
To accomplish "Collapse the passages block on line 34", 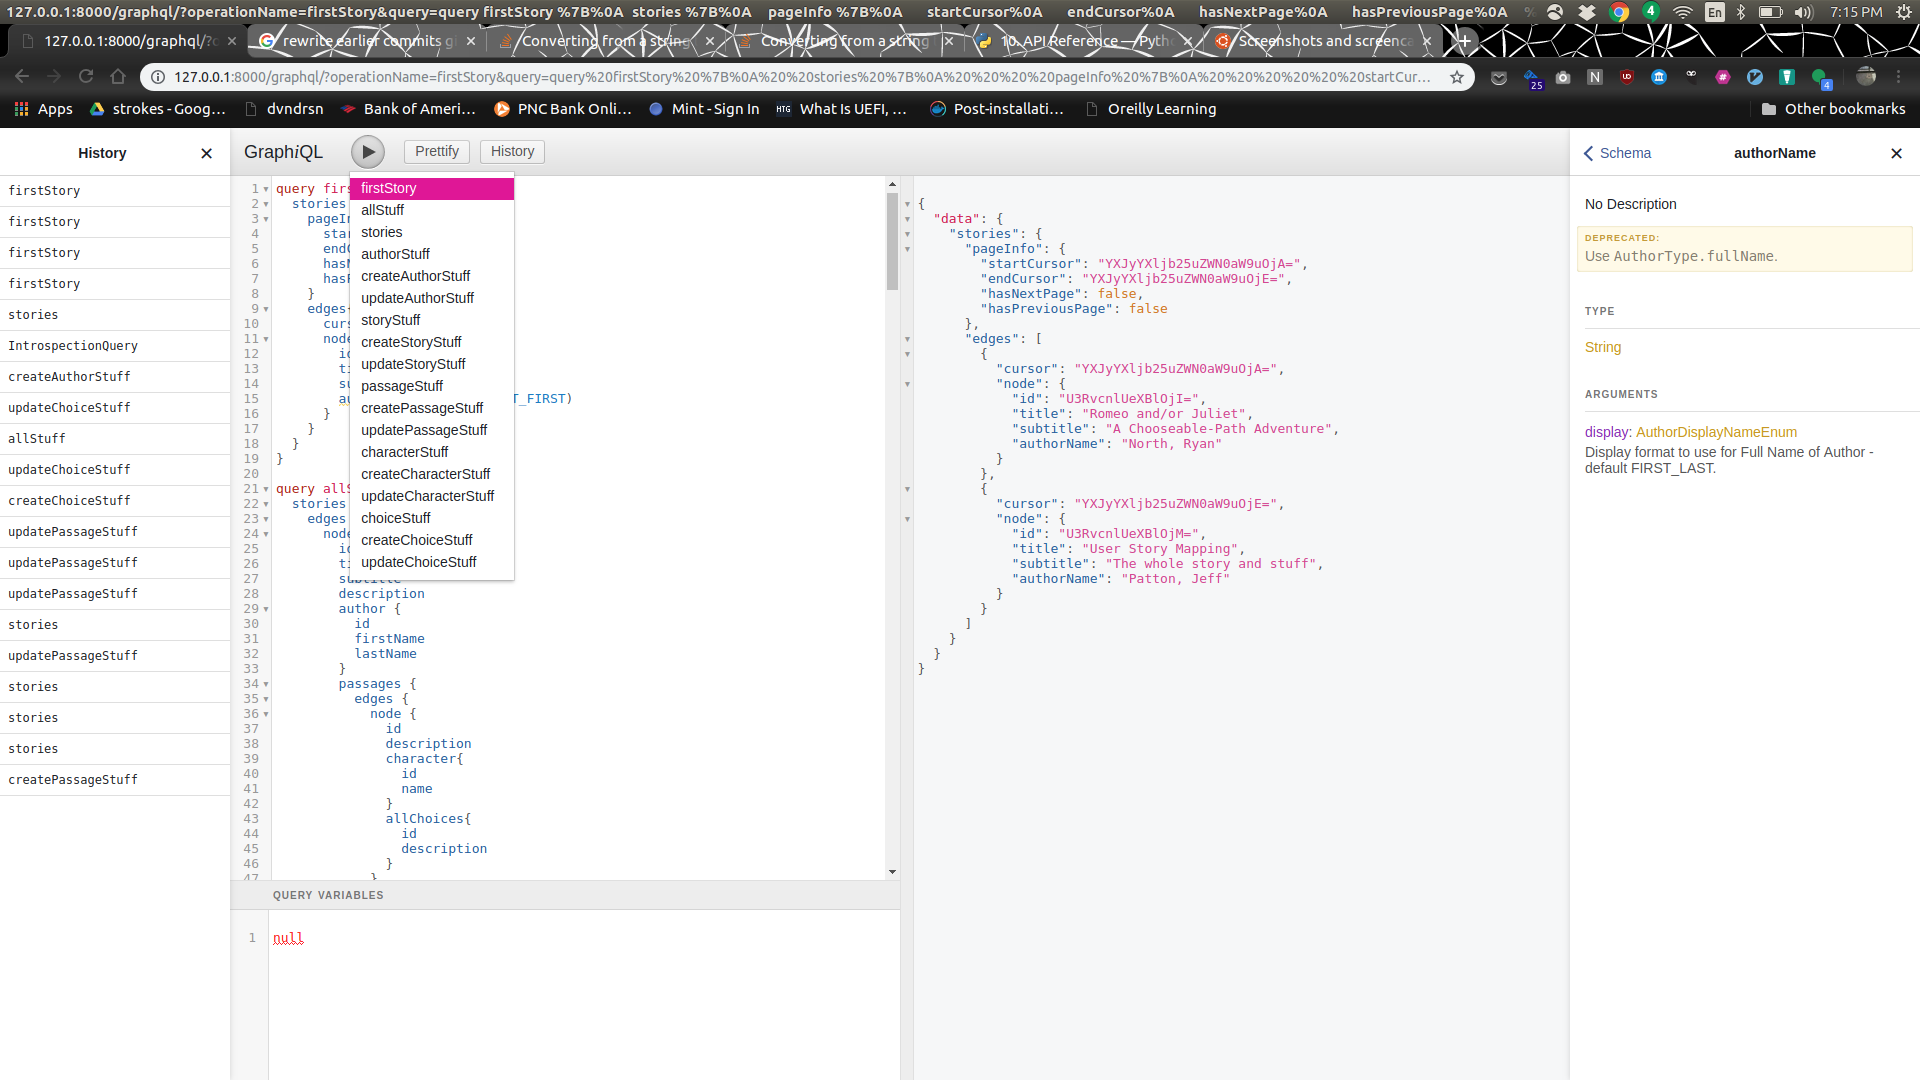I will pos(266,684).
